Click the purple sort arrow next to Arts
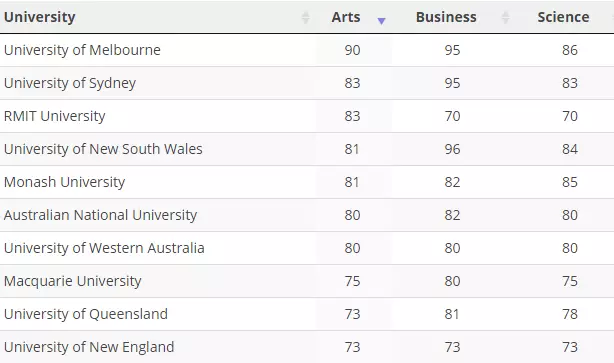Image resolution: width=614 pixels, height=363 pixels. (381, 20)
